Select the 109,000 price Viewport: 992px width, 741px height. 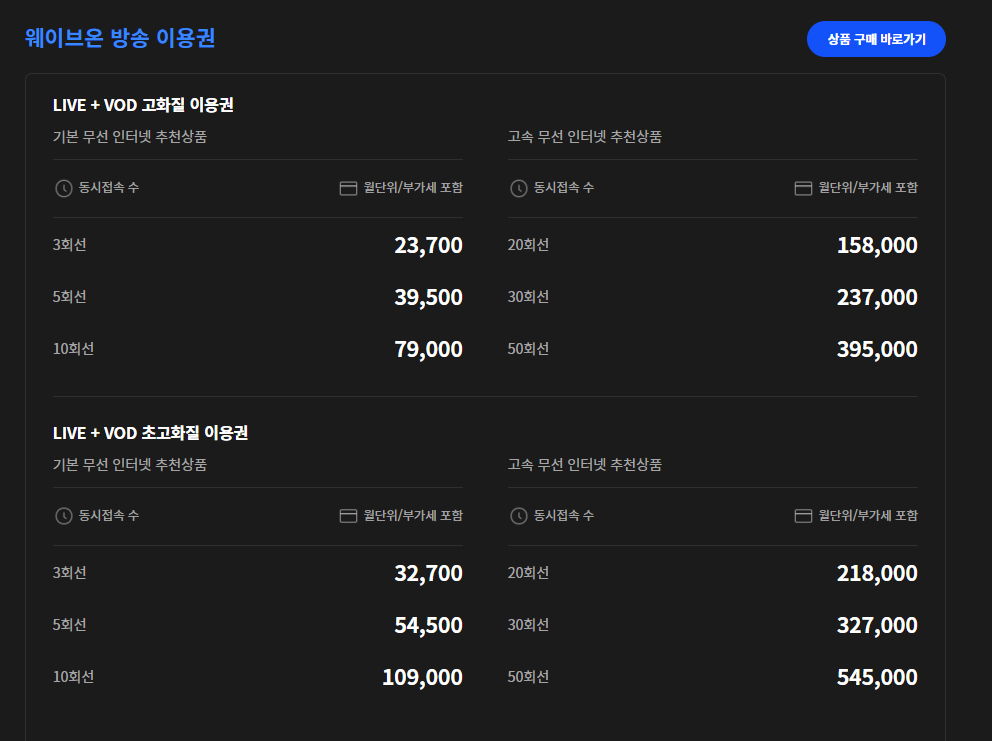click(x=423, y=677)
